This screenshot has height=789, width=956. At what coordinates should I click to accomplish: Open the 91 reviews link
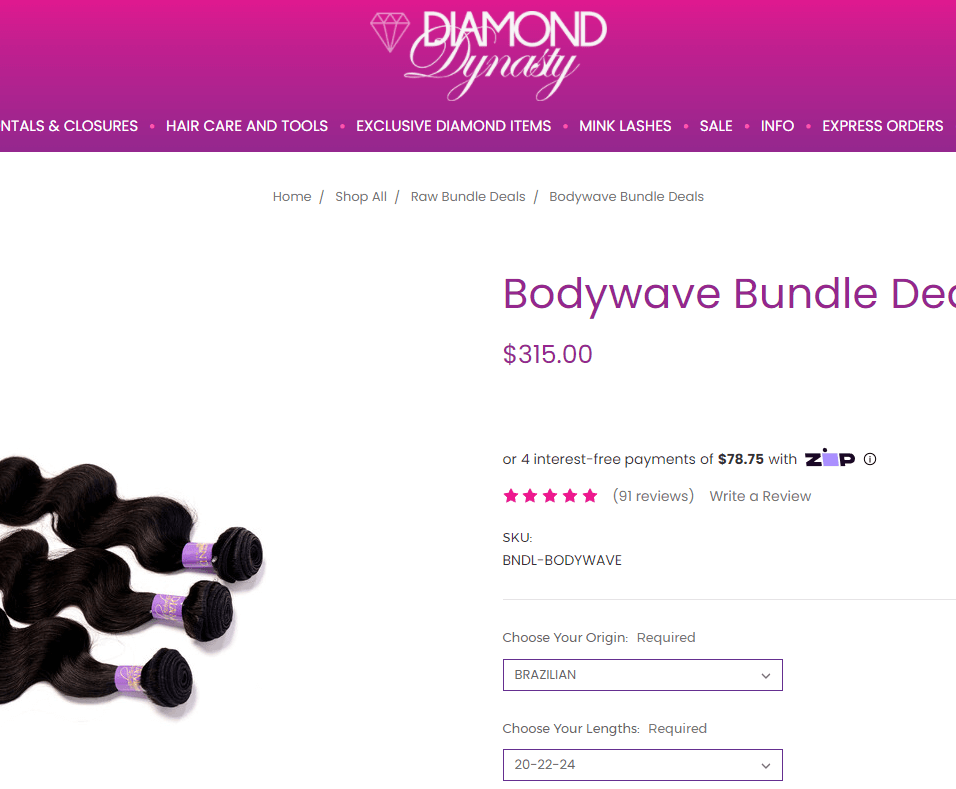pos(653,496)
